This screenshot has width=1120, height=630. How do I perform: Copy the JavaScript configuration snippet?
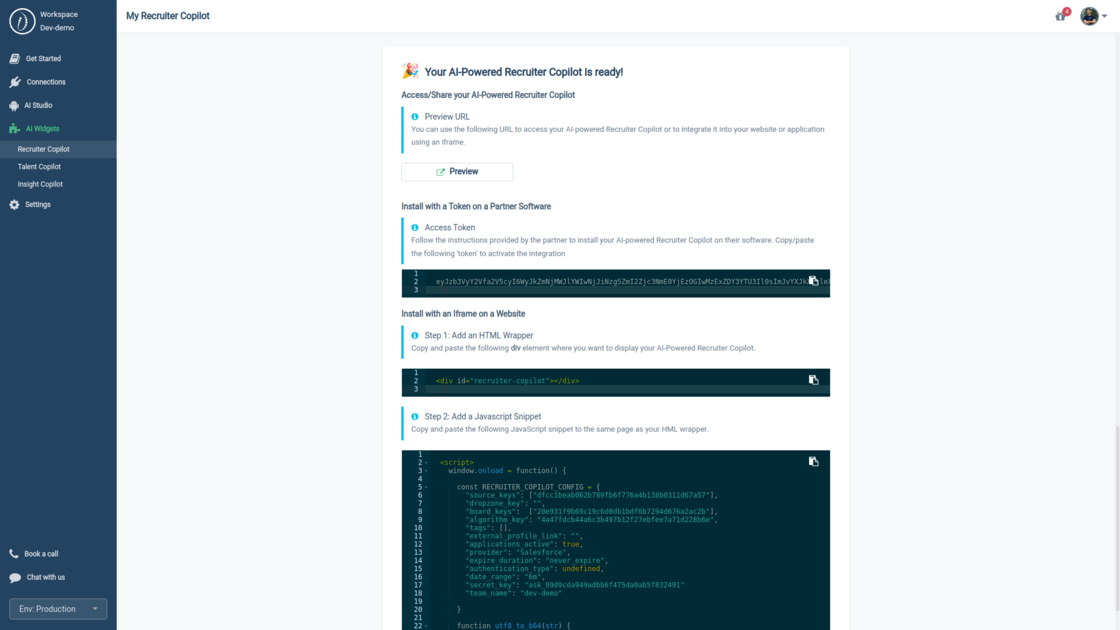coord(813,461)
